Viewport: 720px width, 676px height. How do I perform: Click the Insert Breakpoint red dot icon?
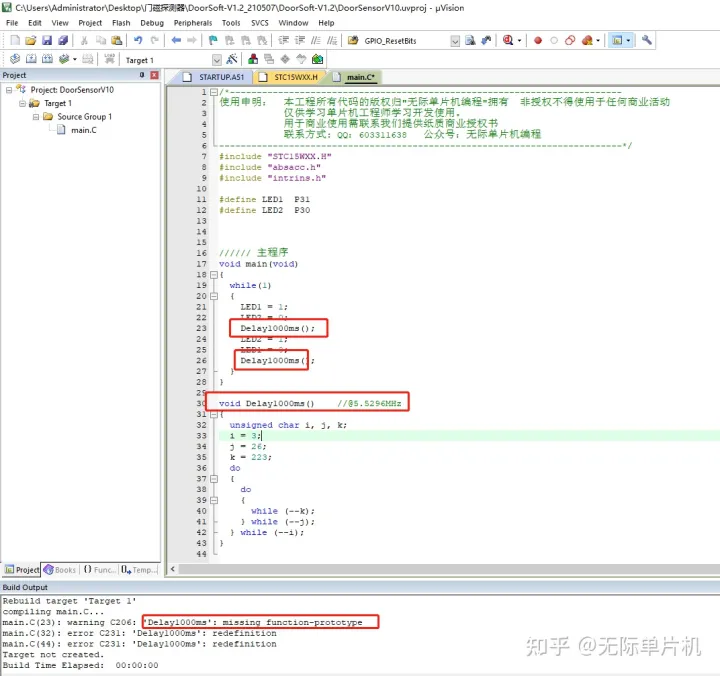pos(537,41)
